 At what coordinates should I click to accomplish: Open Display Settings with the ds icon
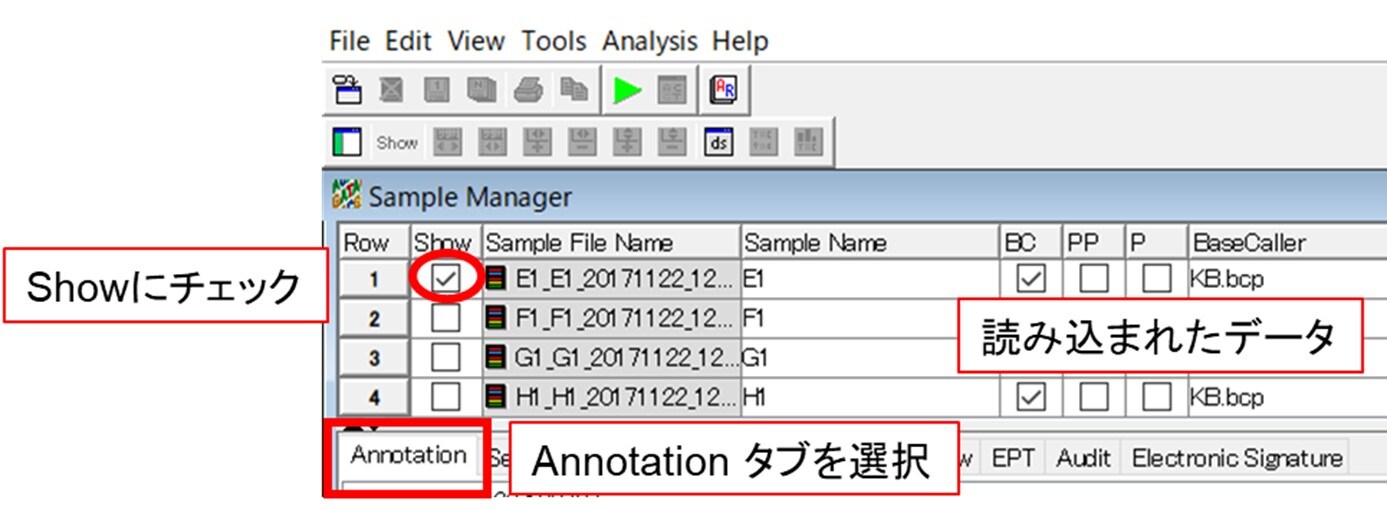(718, 142)
